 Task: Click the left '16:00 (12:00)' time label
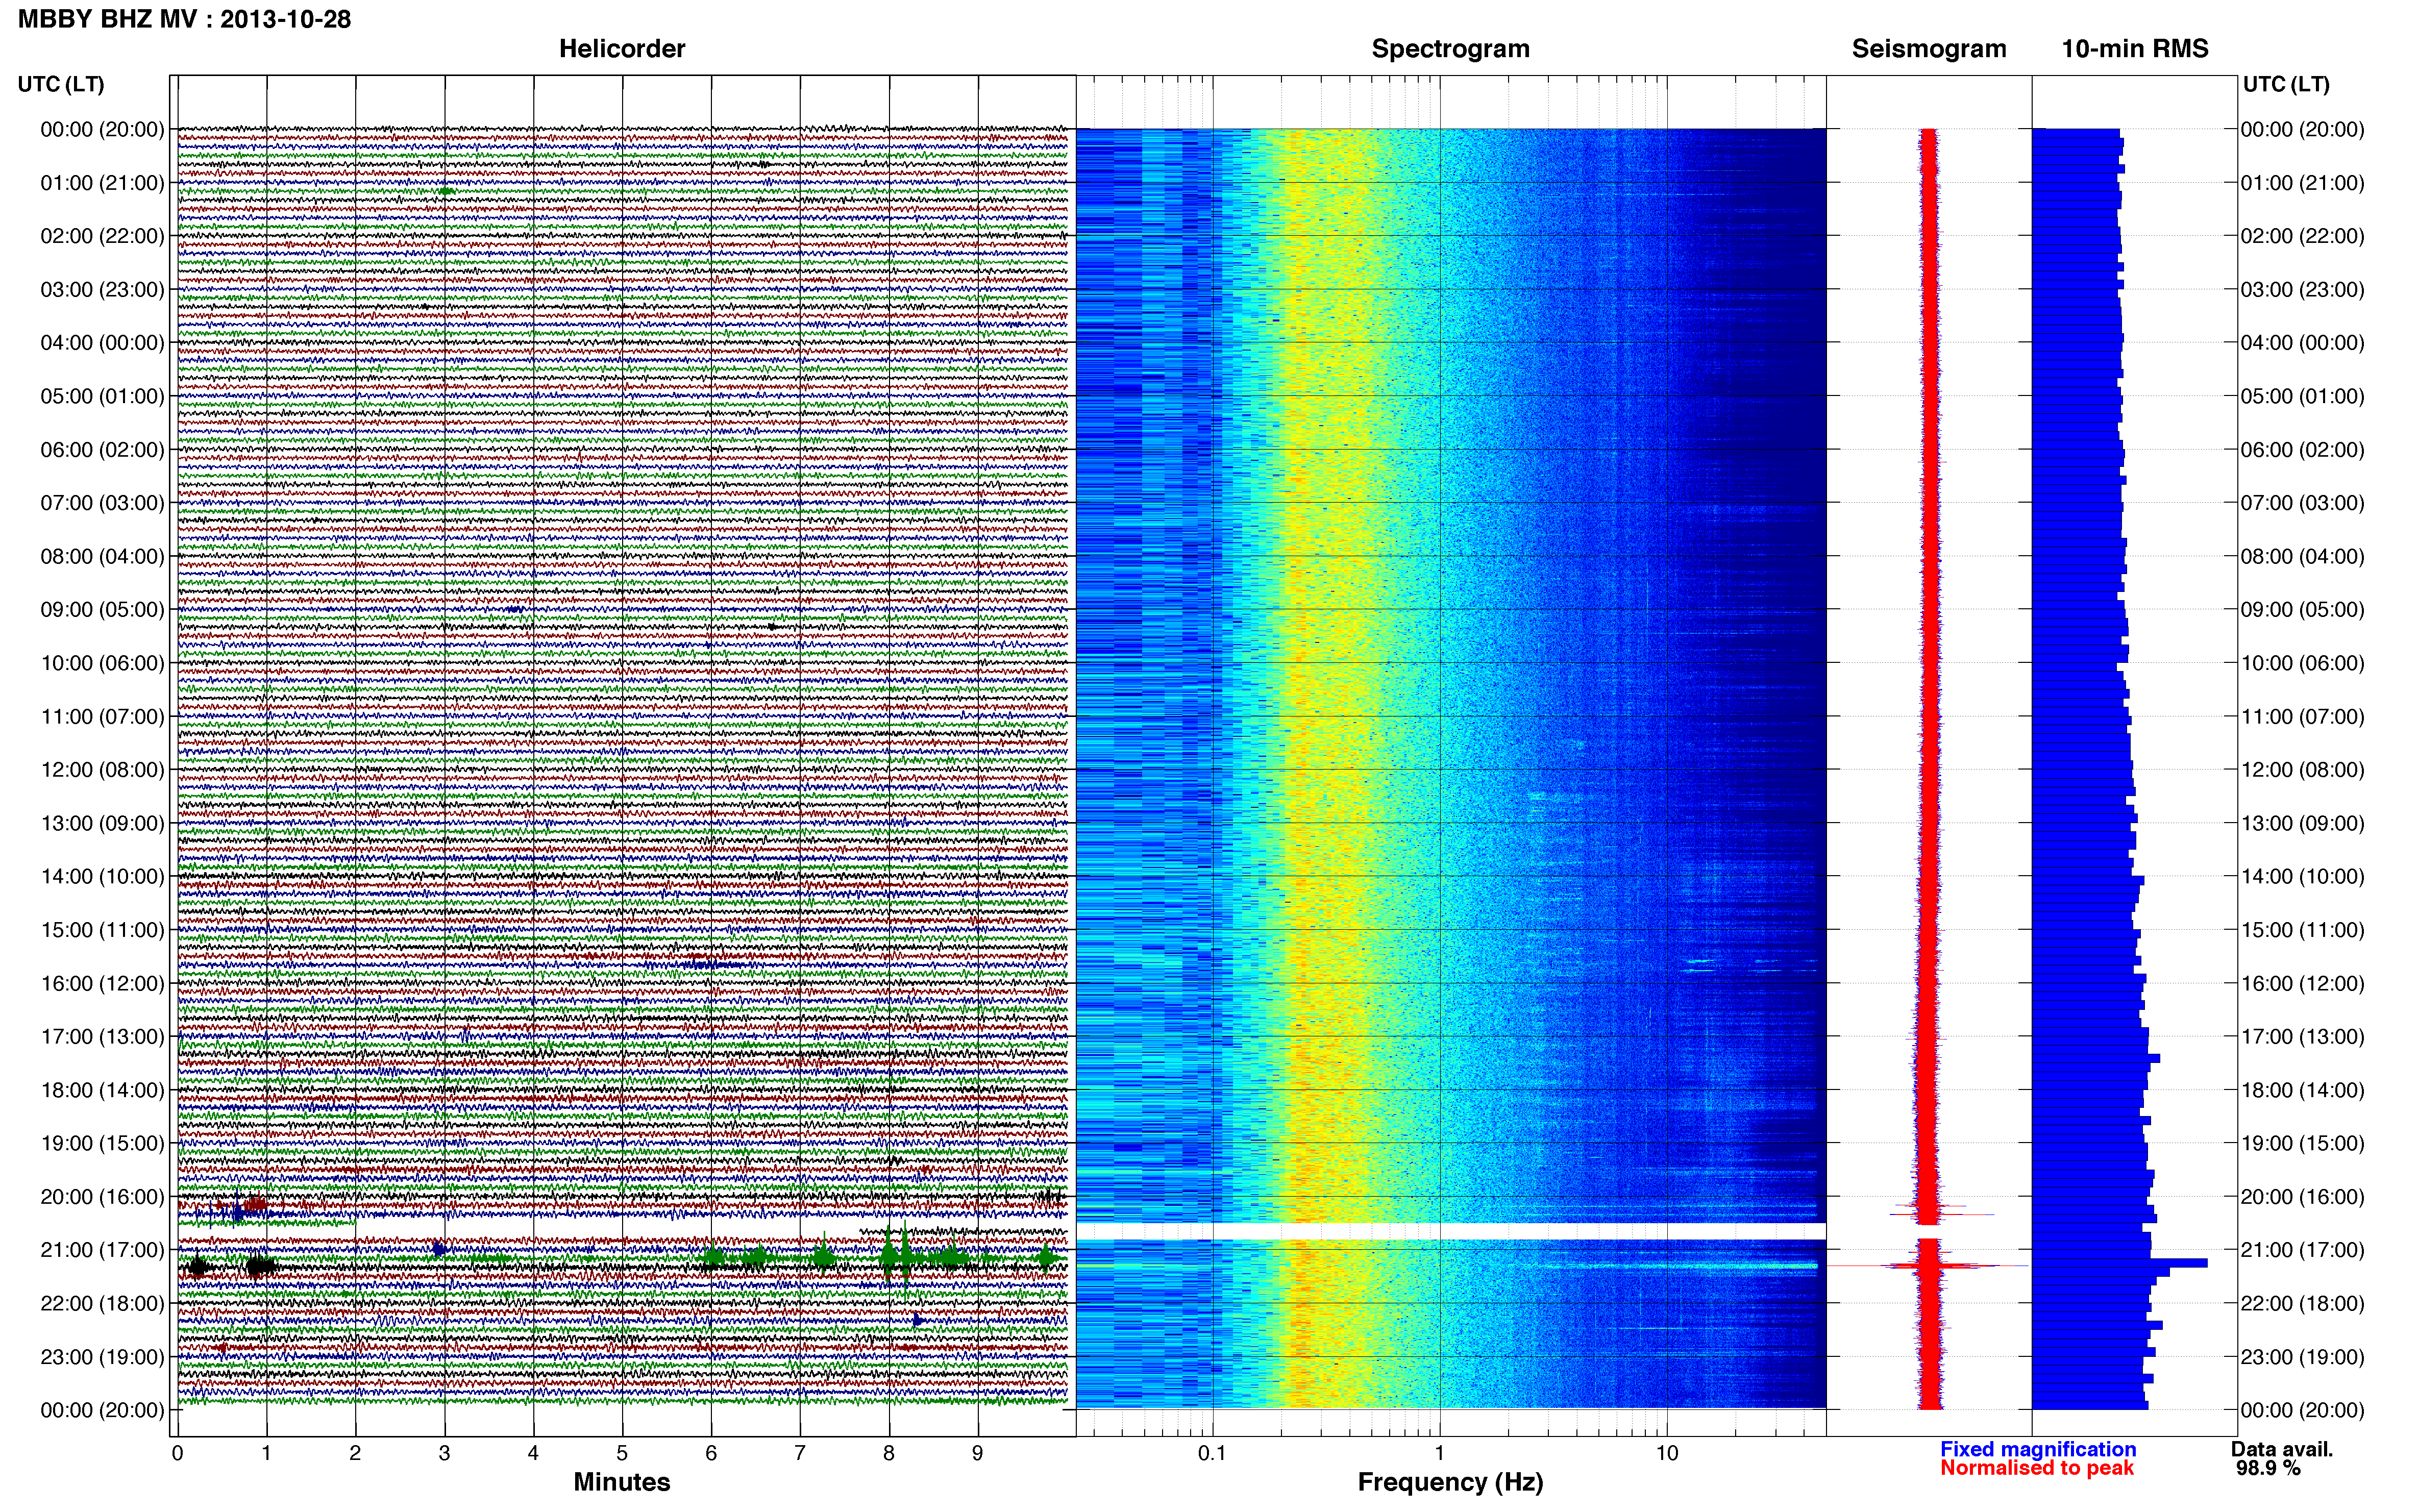click(102, 983)
